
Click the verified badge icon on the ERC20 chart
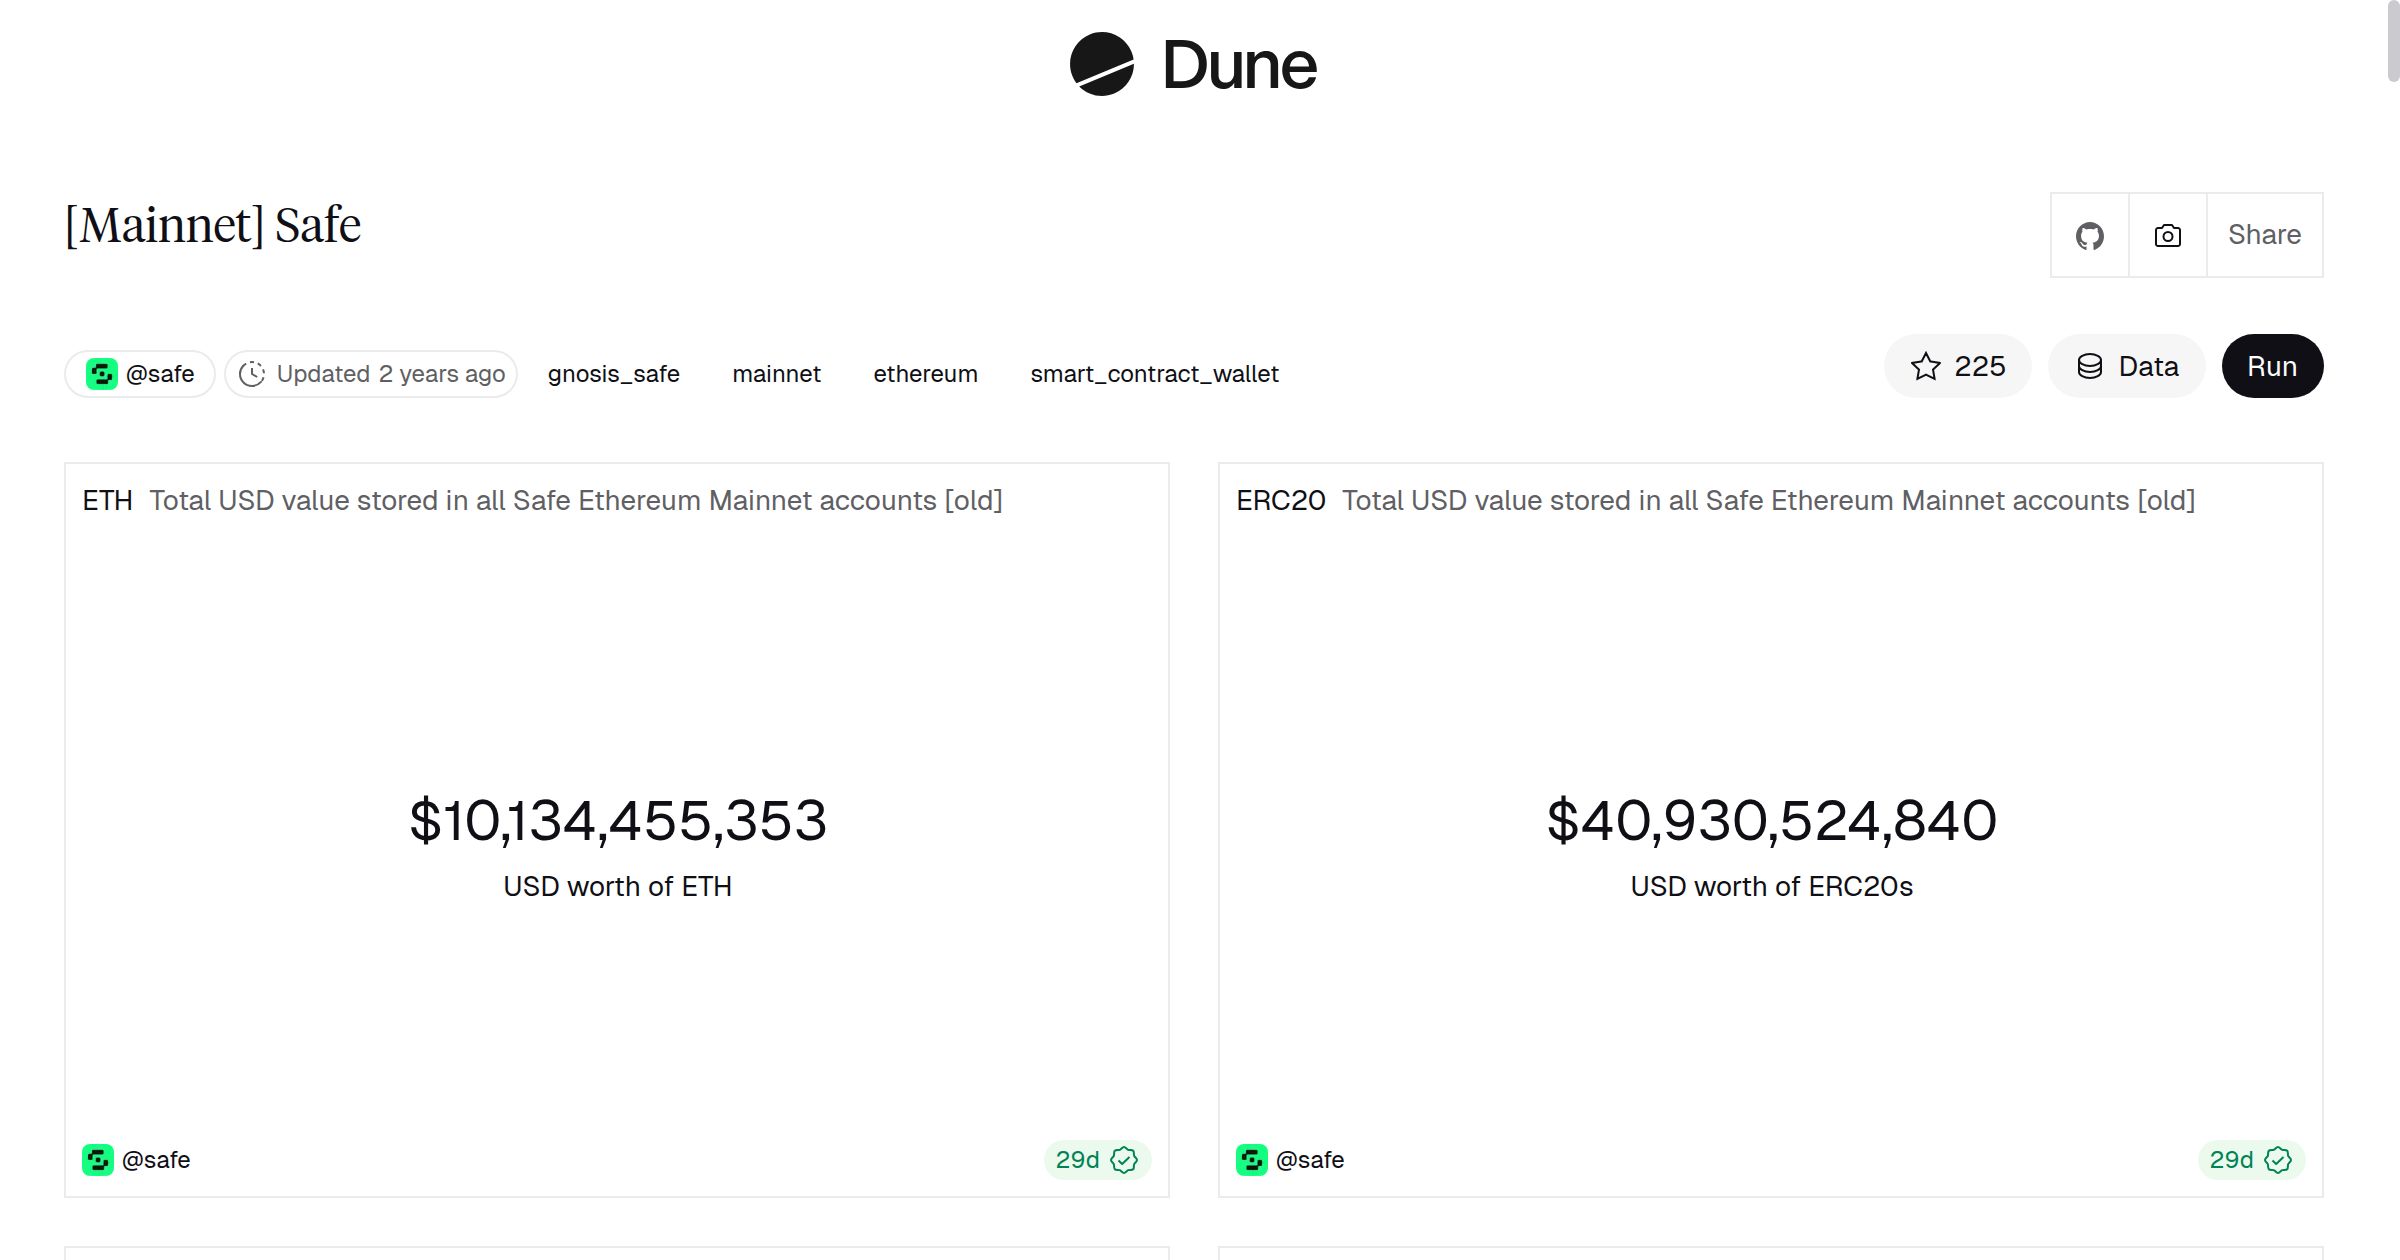pos(2277,1160)
